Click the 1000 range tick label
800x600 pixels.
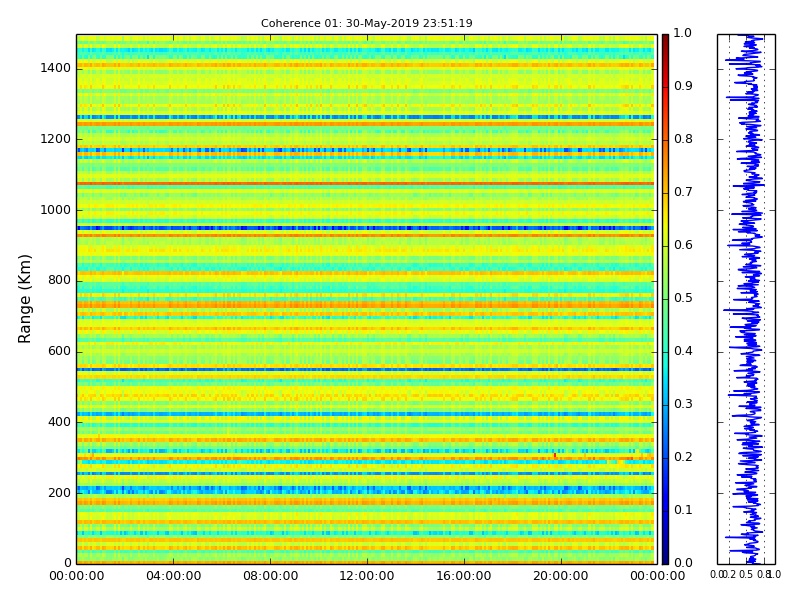click(56, 210)
